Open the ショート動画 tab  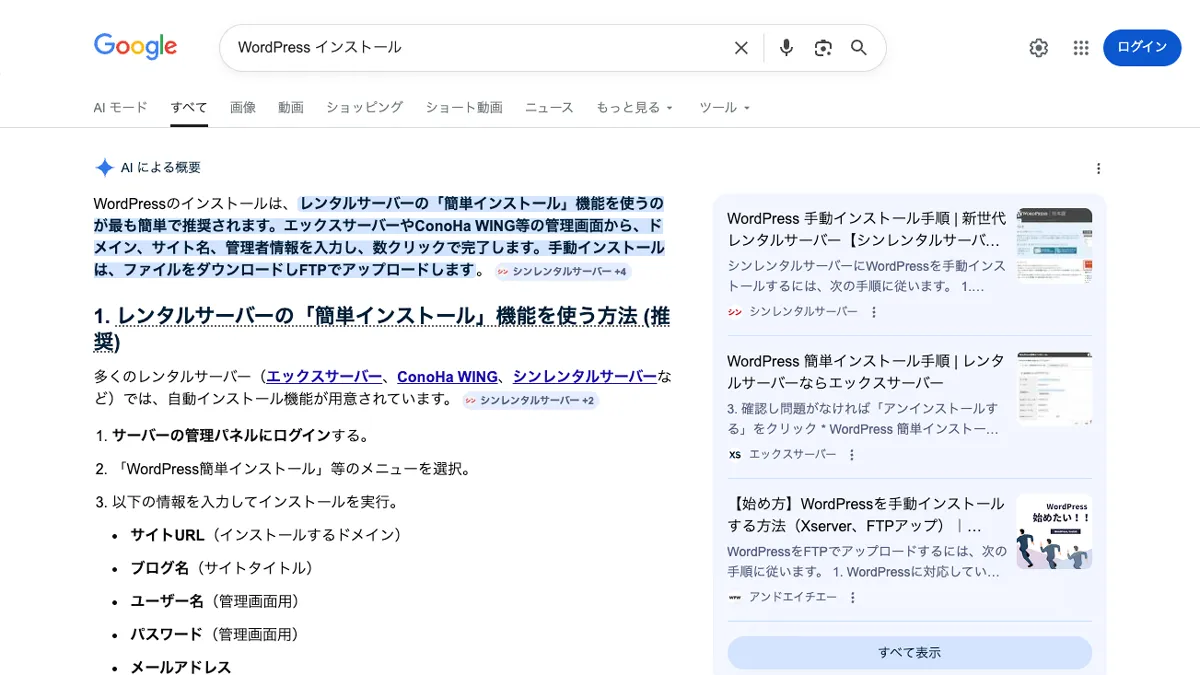pos(464,107)
